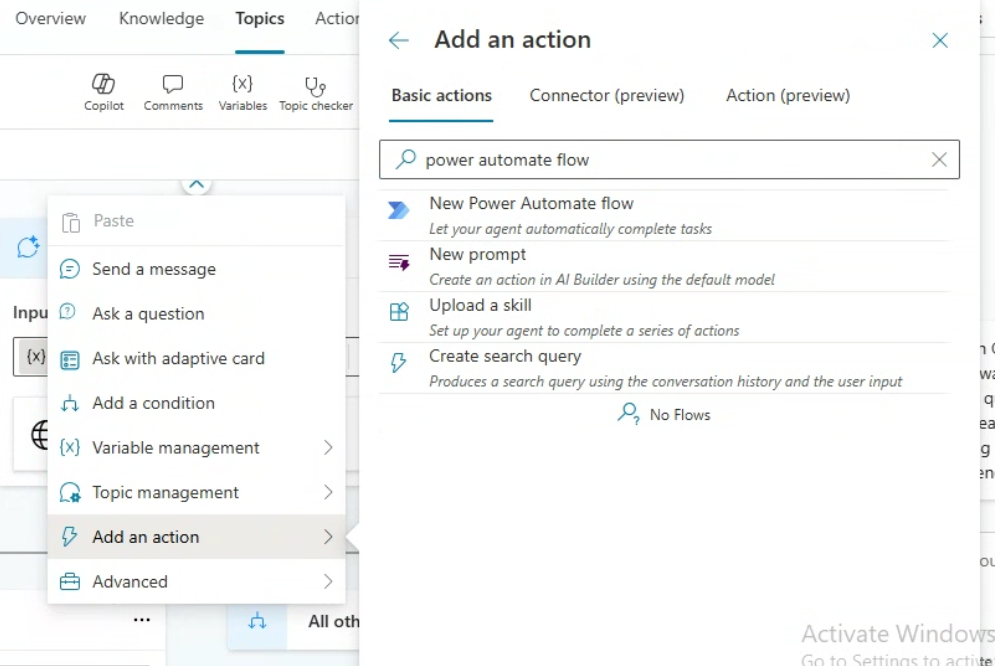Select New Power Automate flow
This screenshot has height=666, width=995.
tap(531, 204)
